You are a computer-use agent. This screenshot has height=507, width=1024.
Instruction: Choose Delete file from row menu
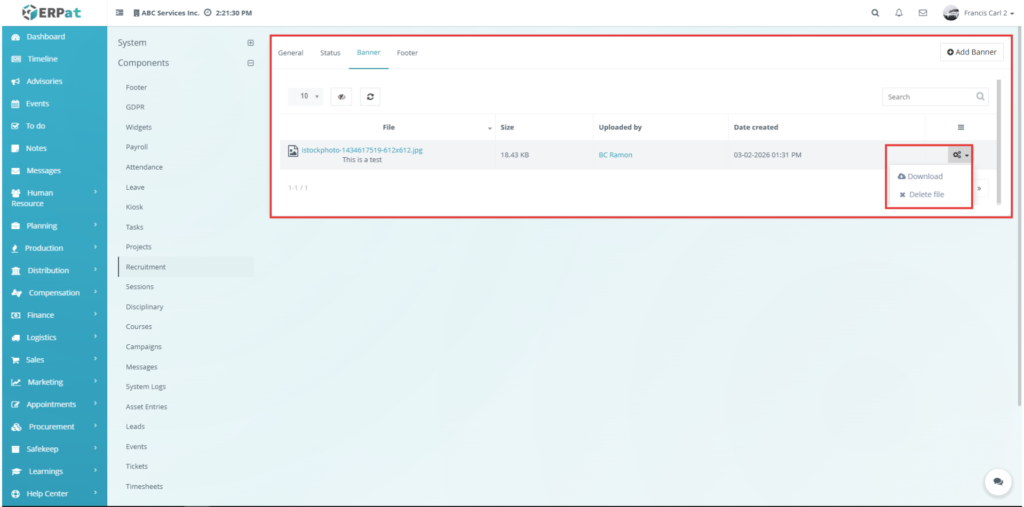(921, 195)
